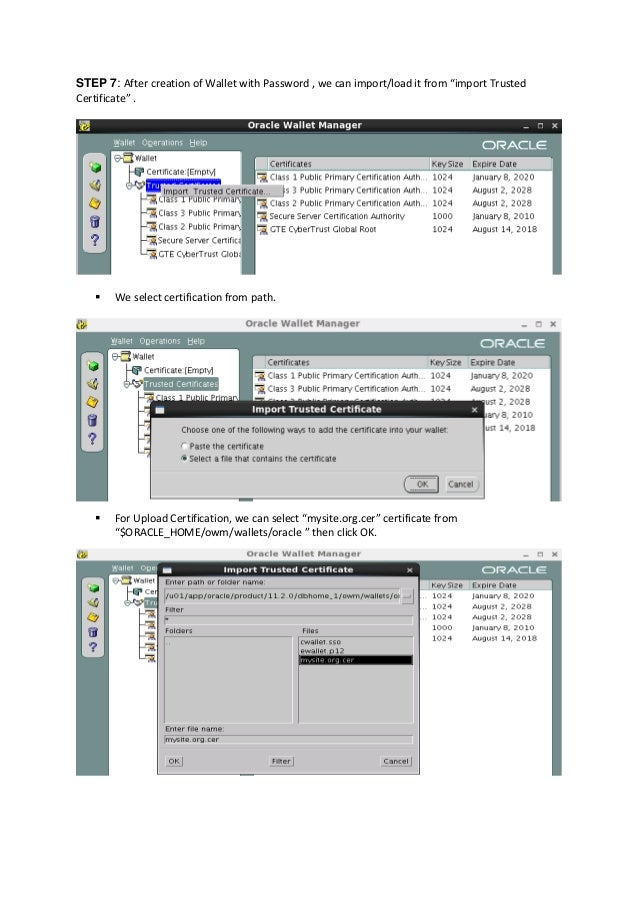638x903 pixels.
Task: Select ewallet.p12 in the Files list
Action: click(x=322, y=651)
